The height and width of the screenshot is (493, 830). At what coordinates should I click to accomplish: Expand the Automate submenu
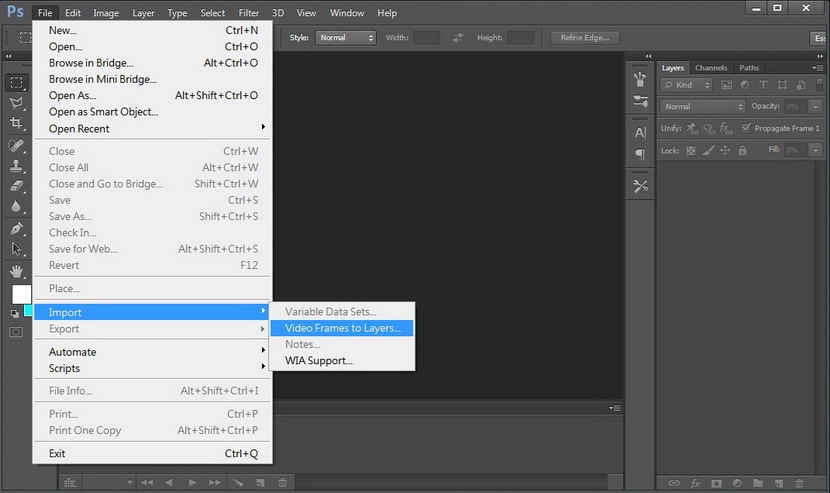point(153,352)
